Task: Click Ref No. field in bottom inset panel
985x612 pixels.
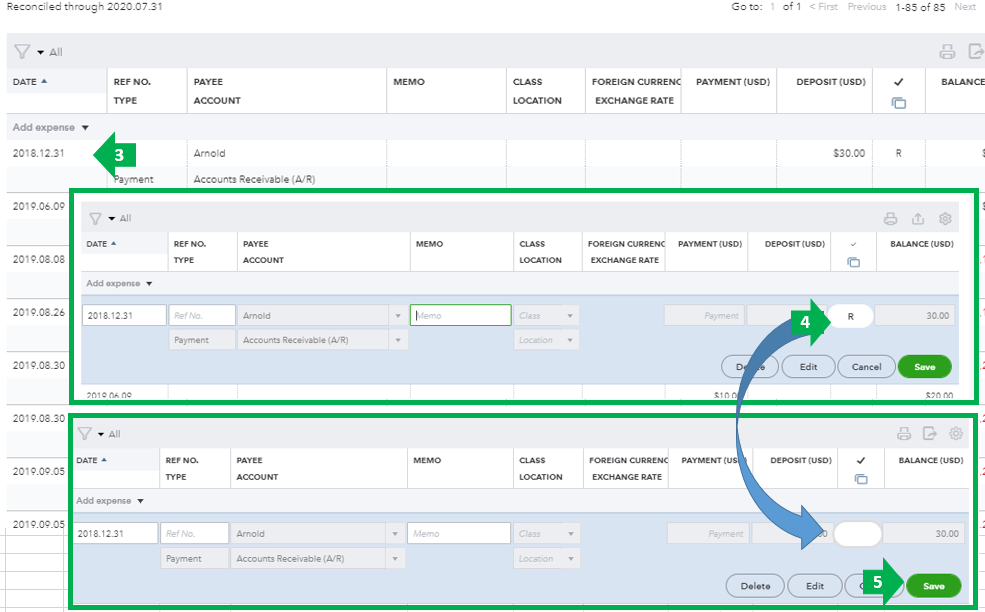Action: [x=194, y=533]
